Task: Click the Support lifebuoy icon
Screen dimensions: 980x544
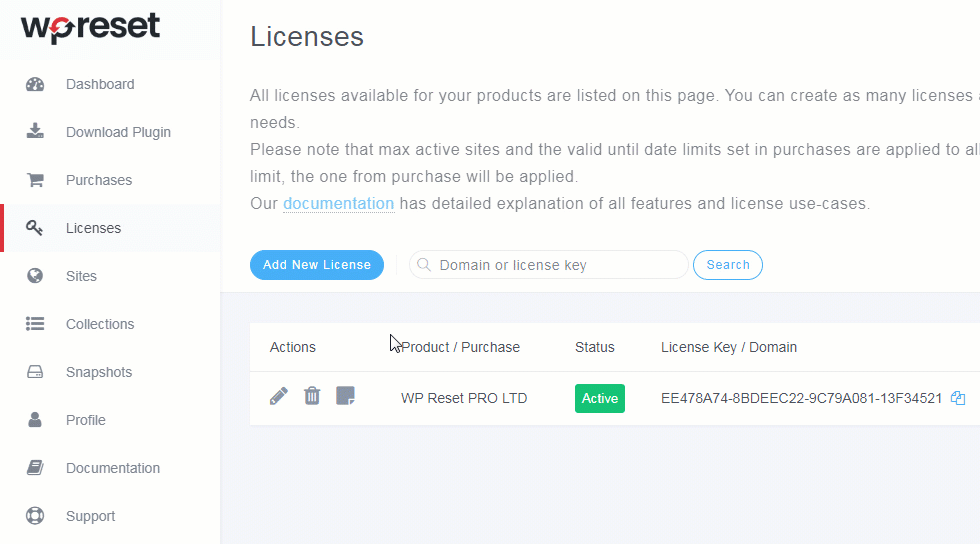Action: pyautogui.click(x=35, y=516)
